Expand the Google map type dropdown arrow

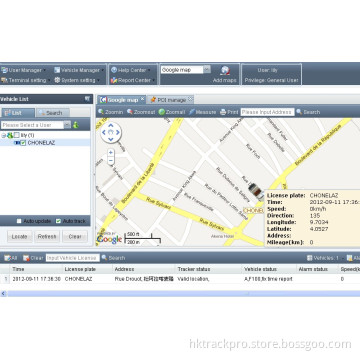pyautogui.click(x=207, y=70)
